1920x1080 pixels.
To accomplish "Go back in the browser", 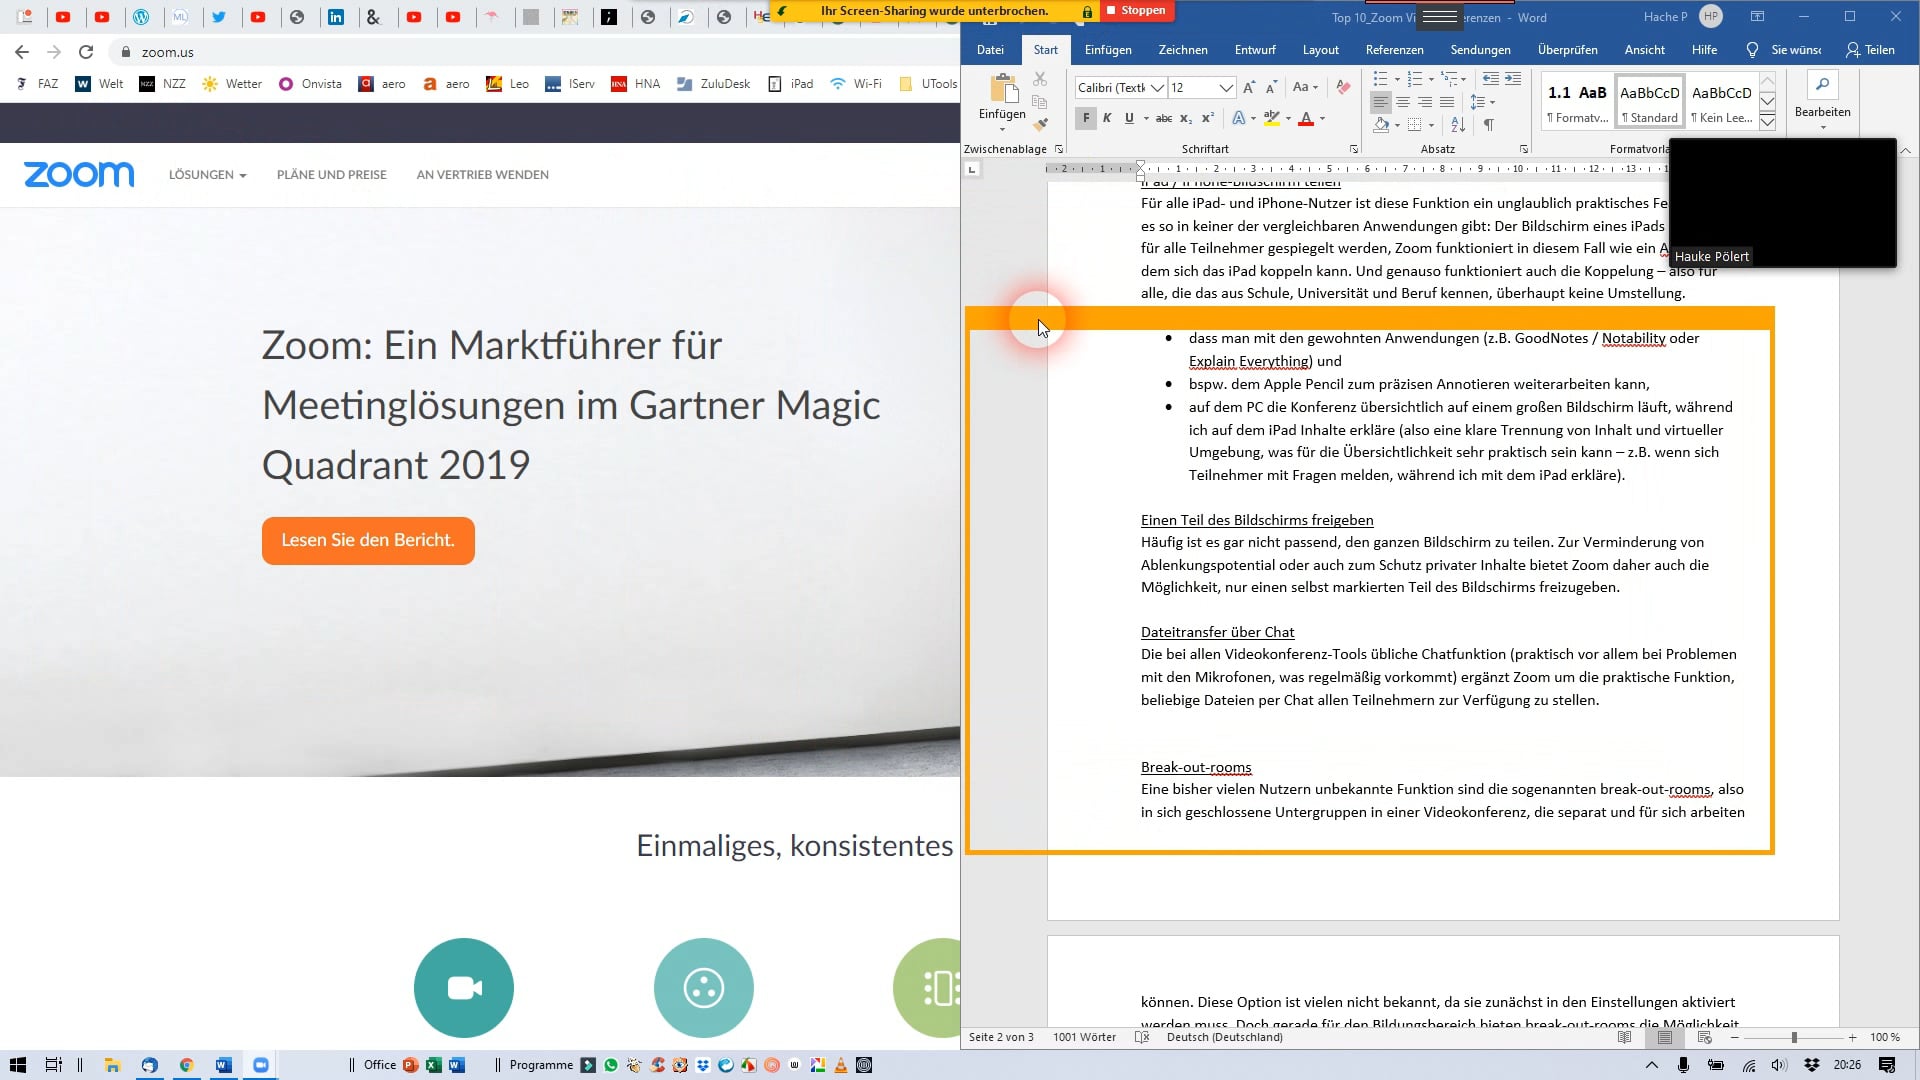I will pyautogui.click(x=22, y=52).
